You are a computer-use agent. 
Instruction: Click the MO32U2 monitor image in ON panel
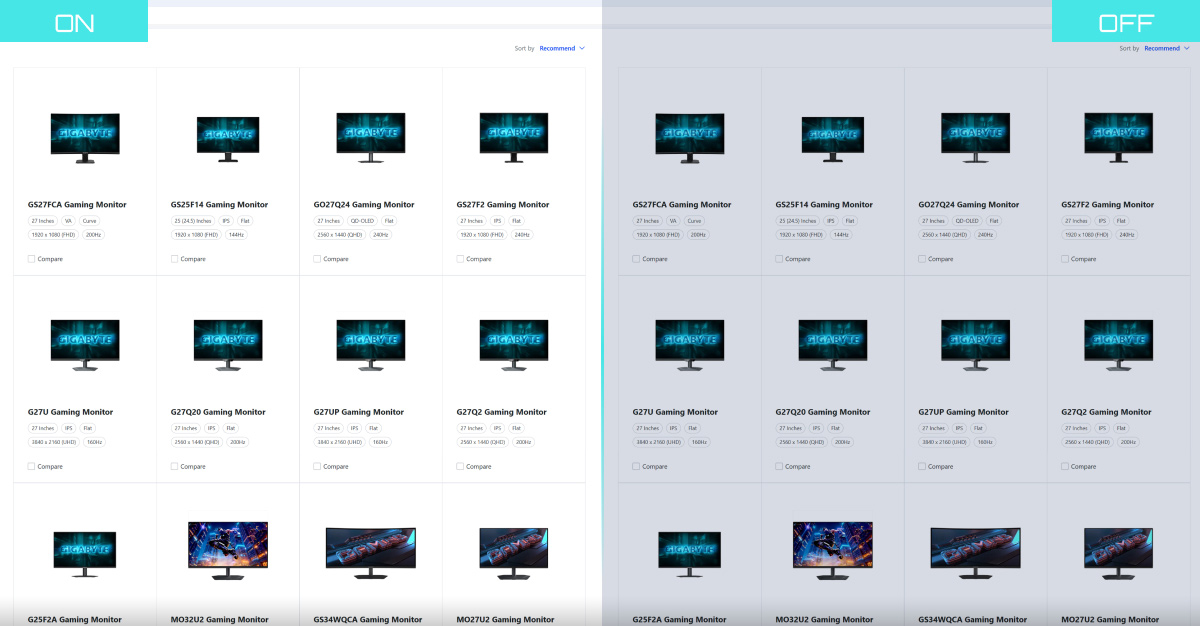(228, 548)
